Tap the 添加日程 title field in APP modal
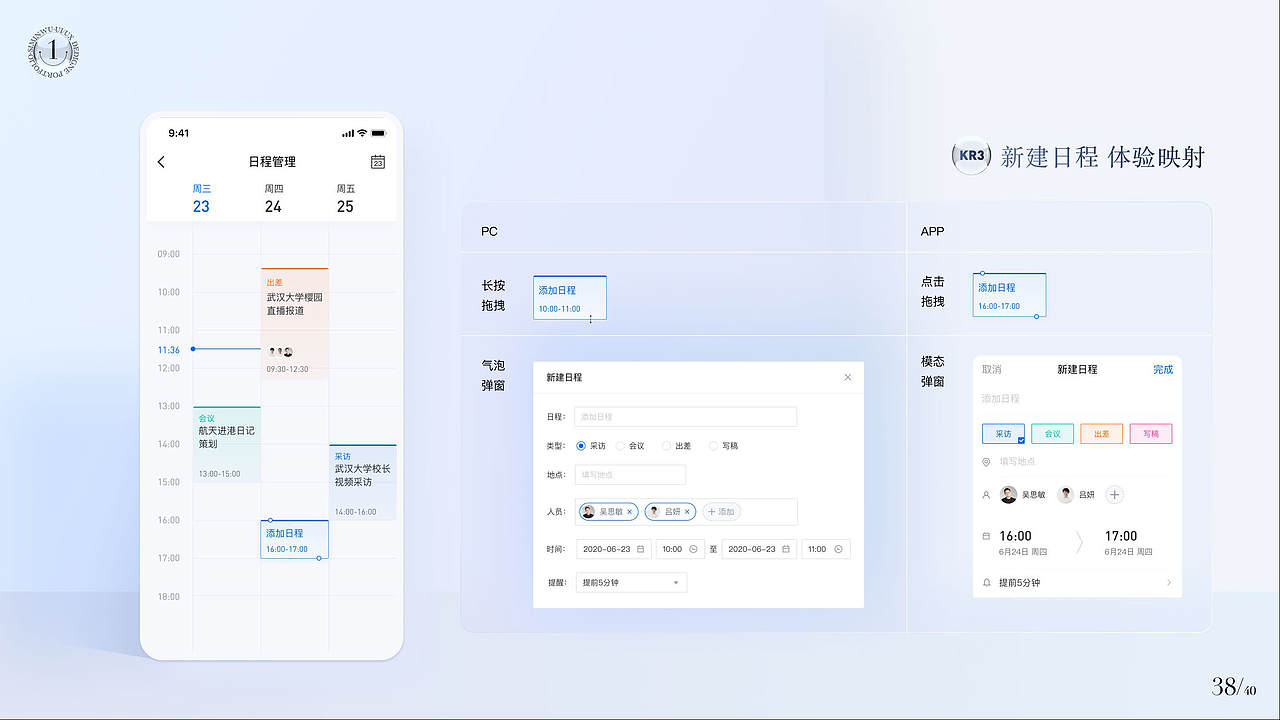 [x=1001, y=399]
